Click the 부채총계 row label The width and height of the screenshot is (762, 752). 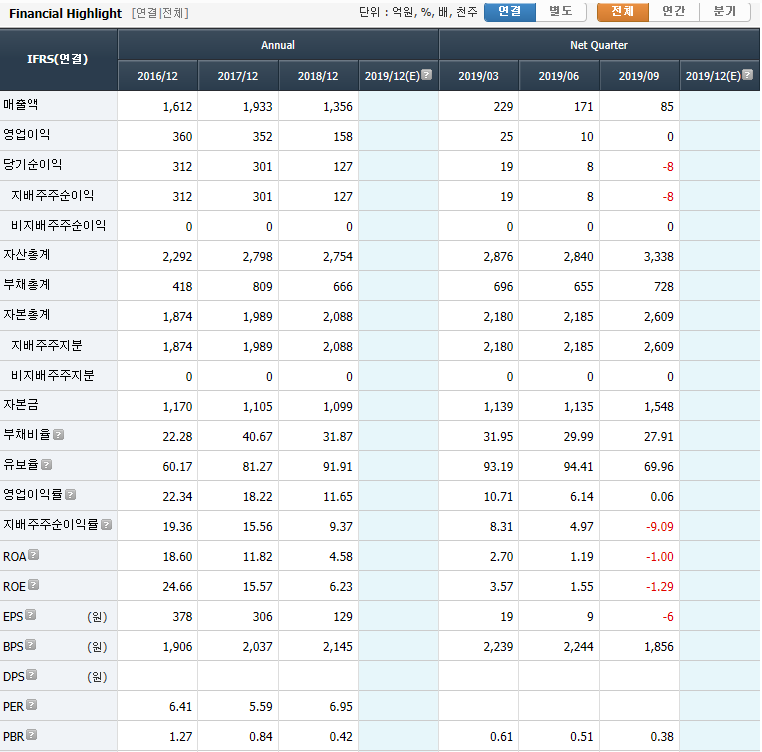pos(27,285)
